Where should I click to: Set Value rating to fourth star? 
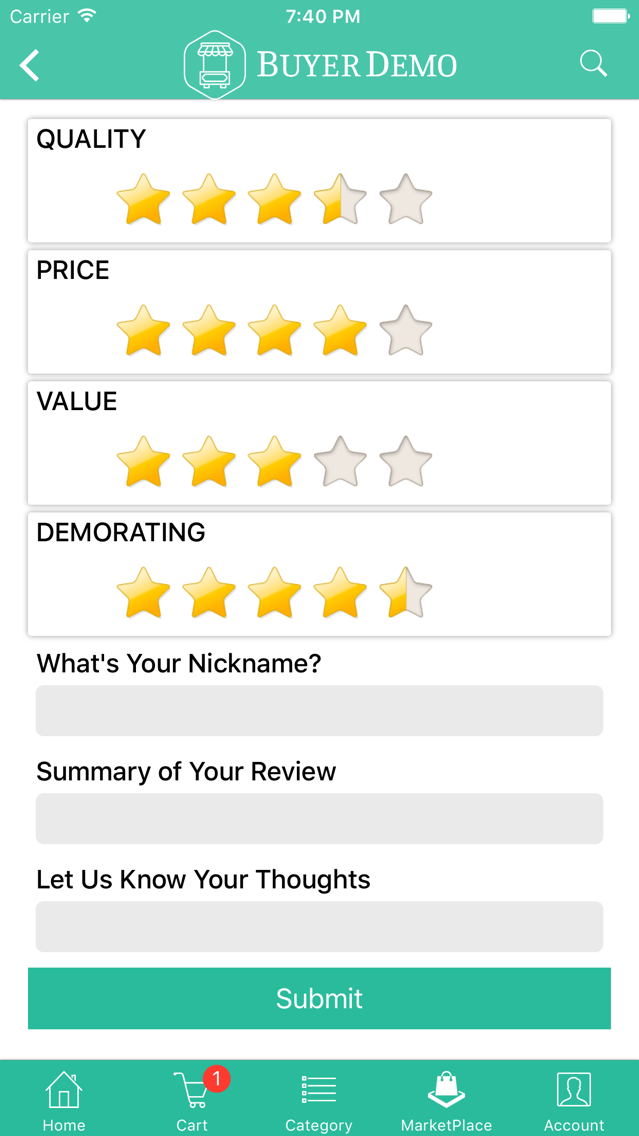point(341,462)
